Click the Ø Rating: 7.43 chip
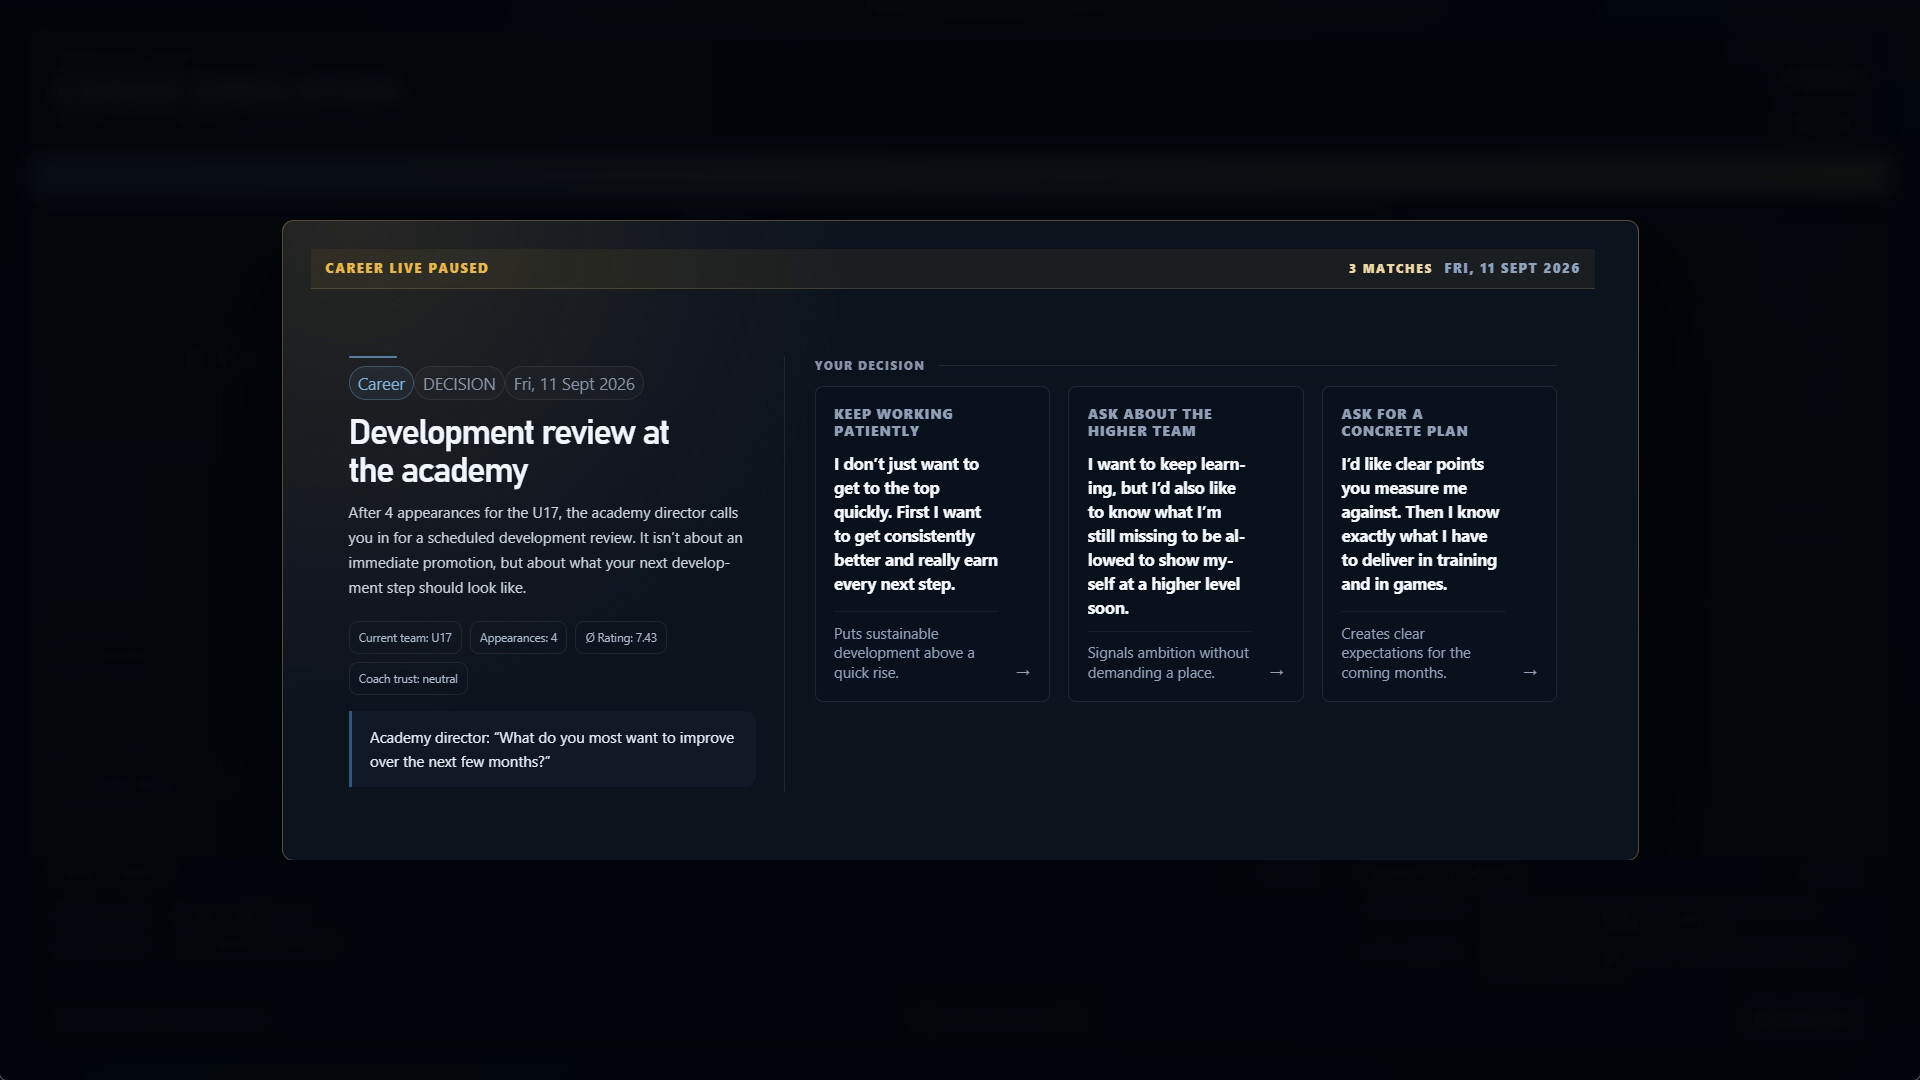This screenshot has width=1920, height=1080. click(x=621, y=638)
